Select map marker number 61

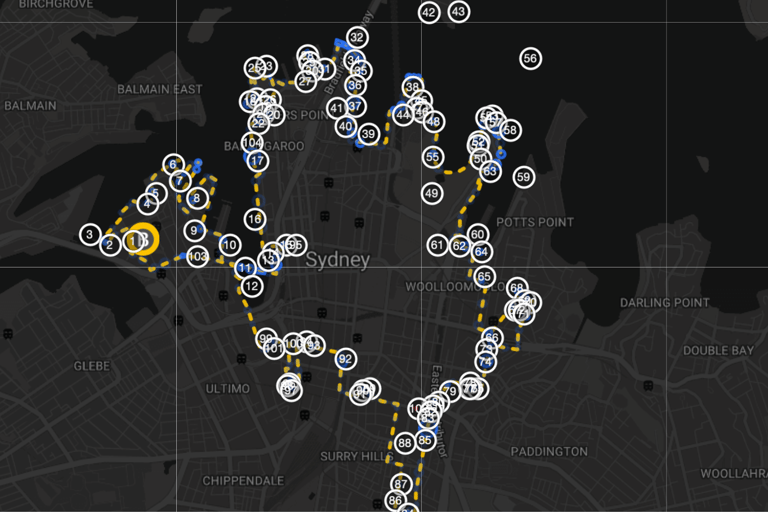point(437,244)
